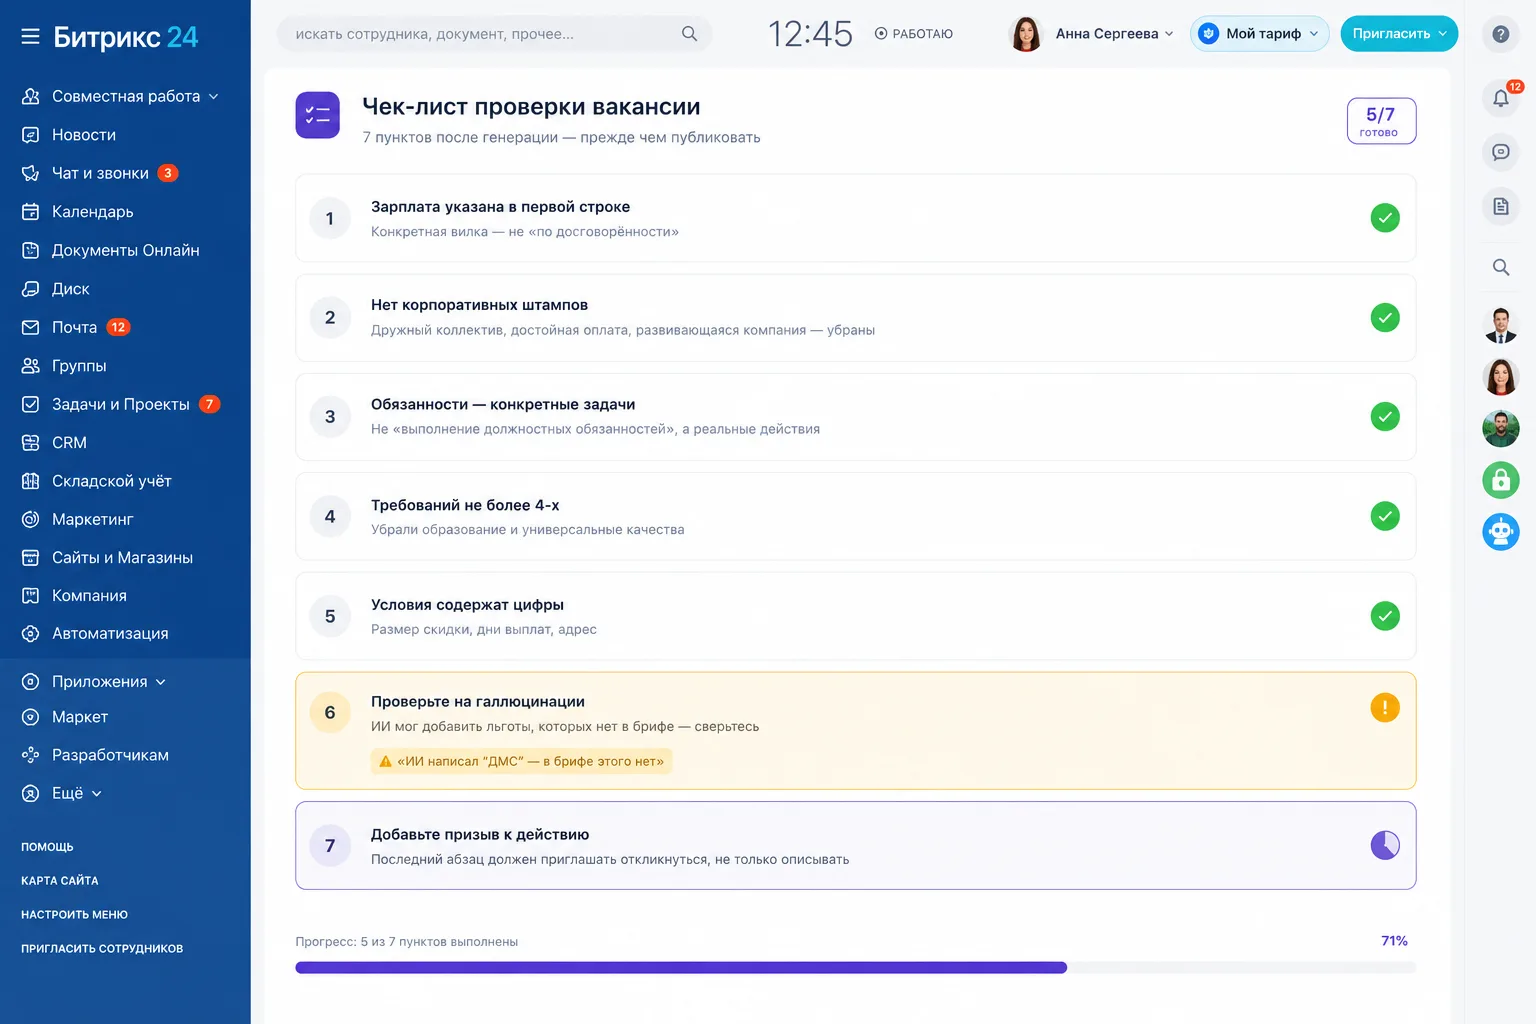Open Почта in the sidebar
Image resolution: width=1536 pixels, height=1024 pixels.
pyautogui.click(x=76, y=327)
